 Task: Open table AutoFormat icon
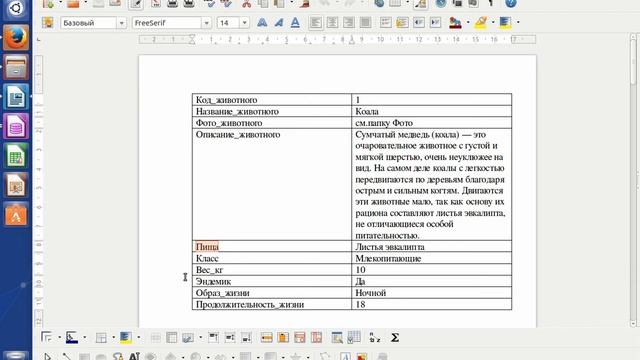[x=337, y=338]
